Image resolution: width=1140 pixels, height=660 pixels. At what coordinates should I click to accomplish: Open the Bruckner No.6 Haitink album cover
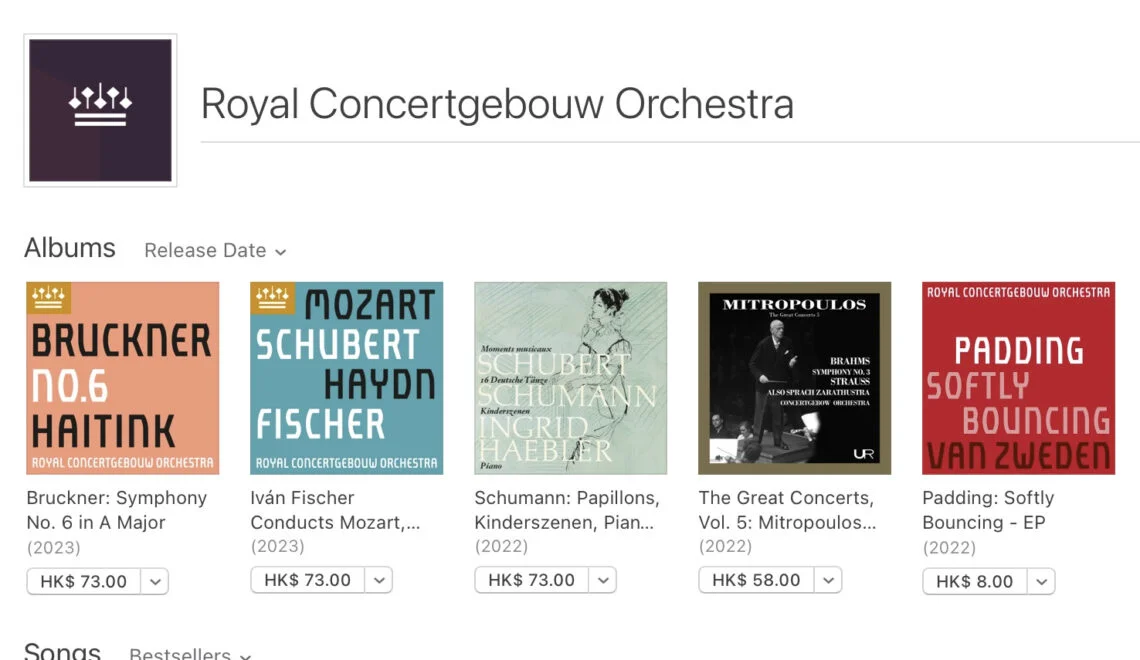click(122, 378)
